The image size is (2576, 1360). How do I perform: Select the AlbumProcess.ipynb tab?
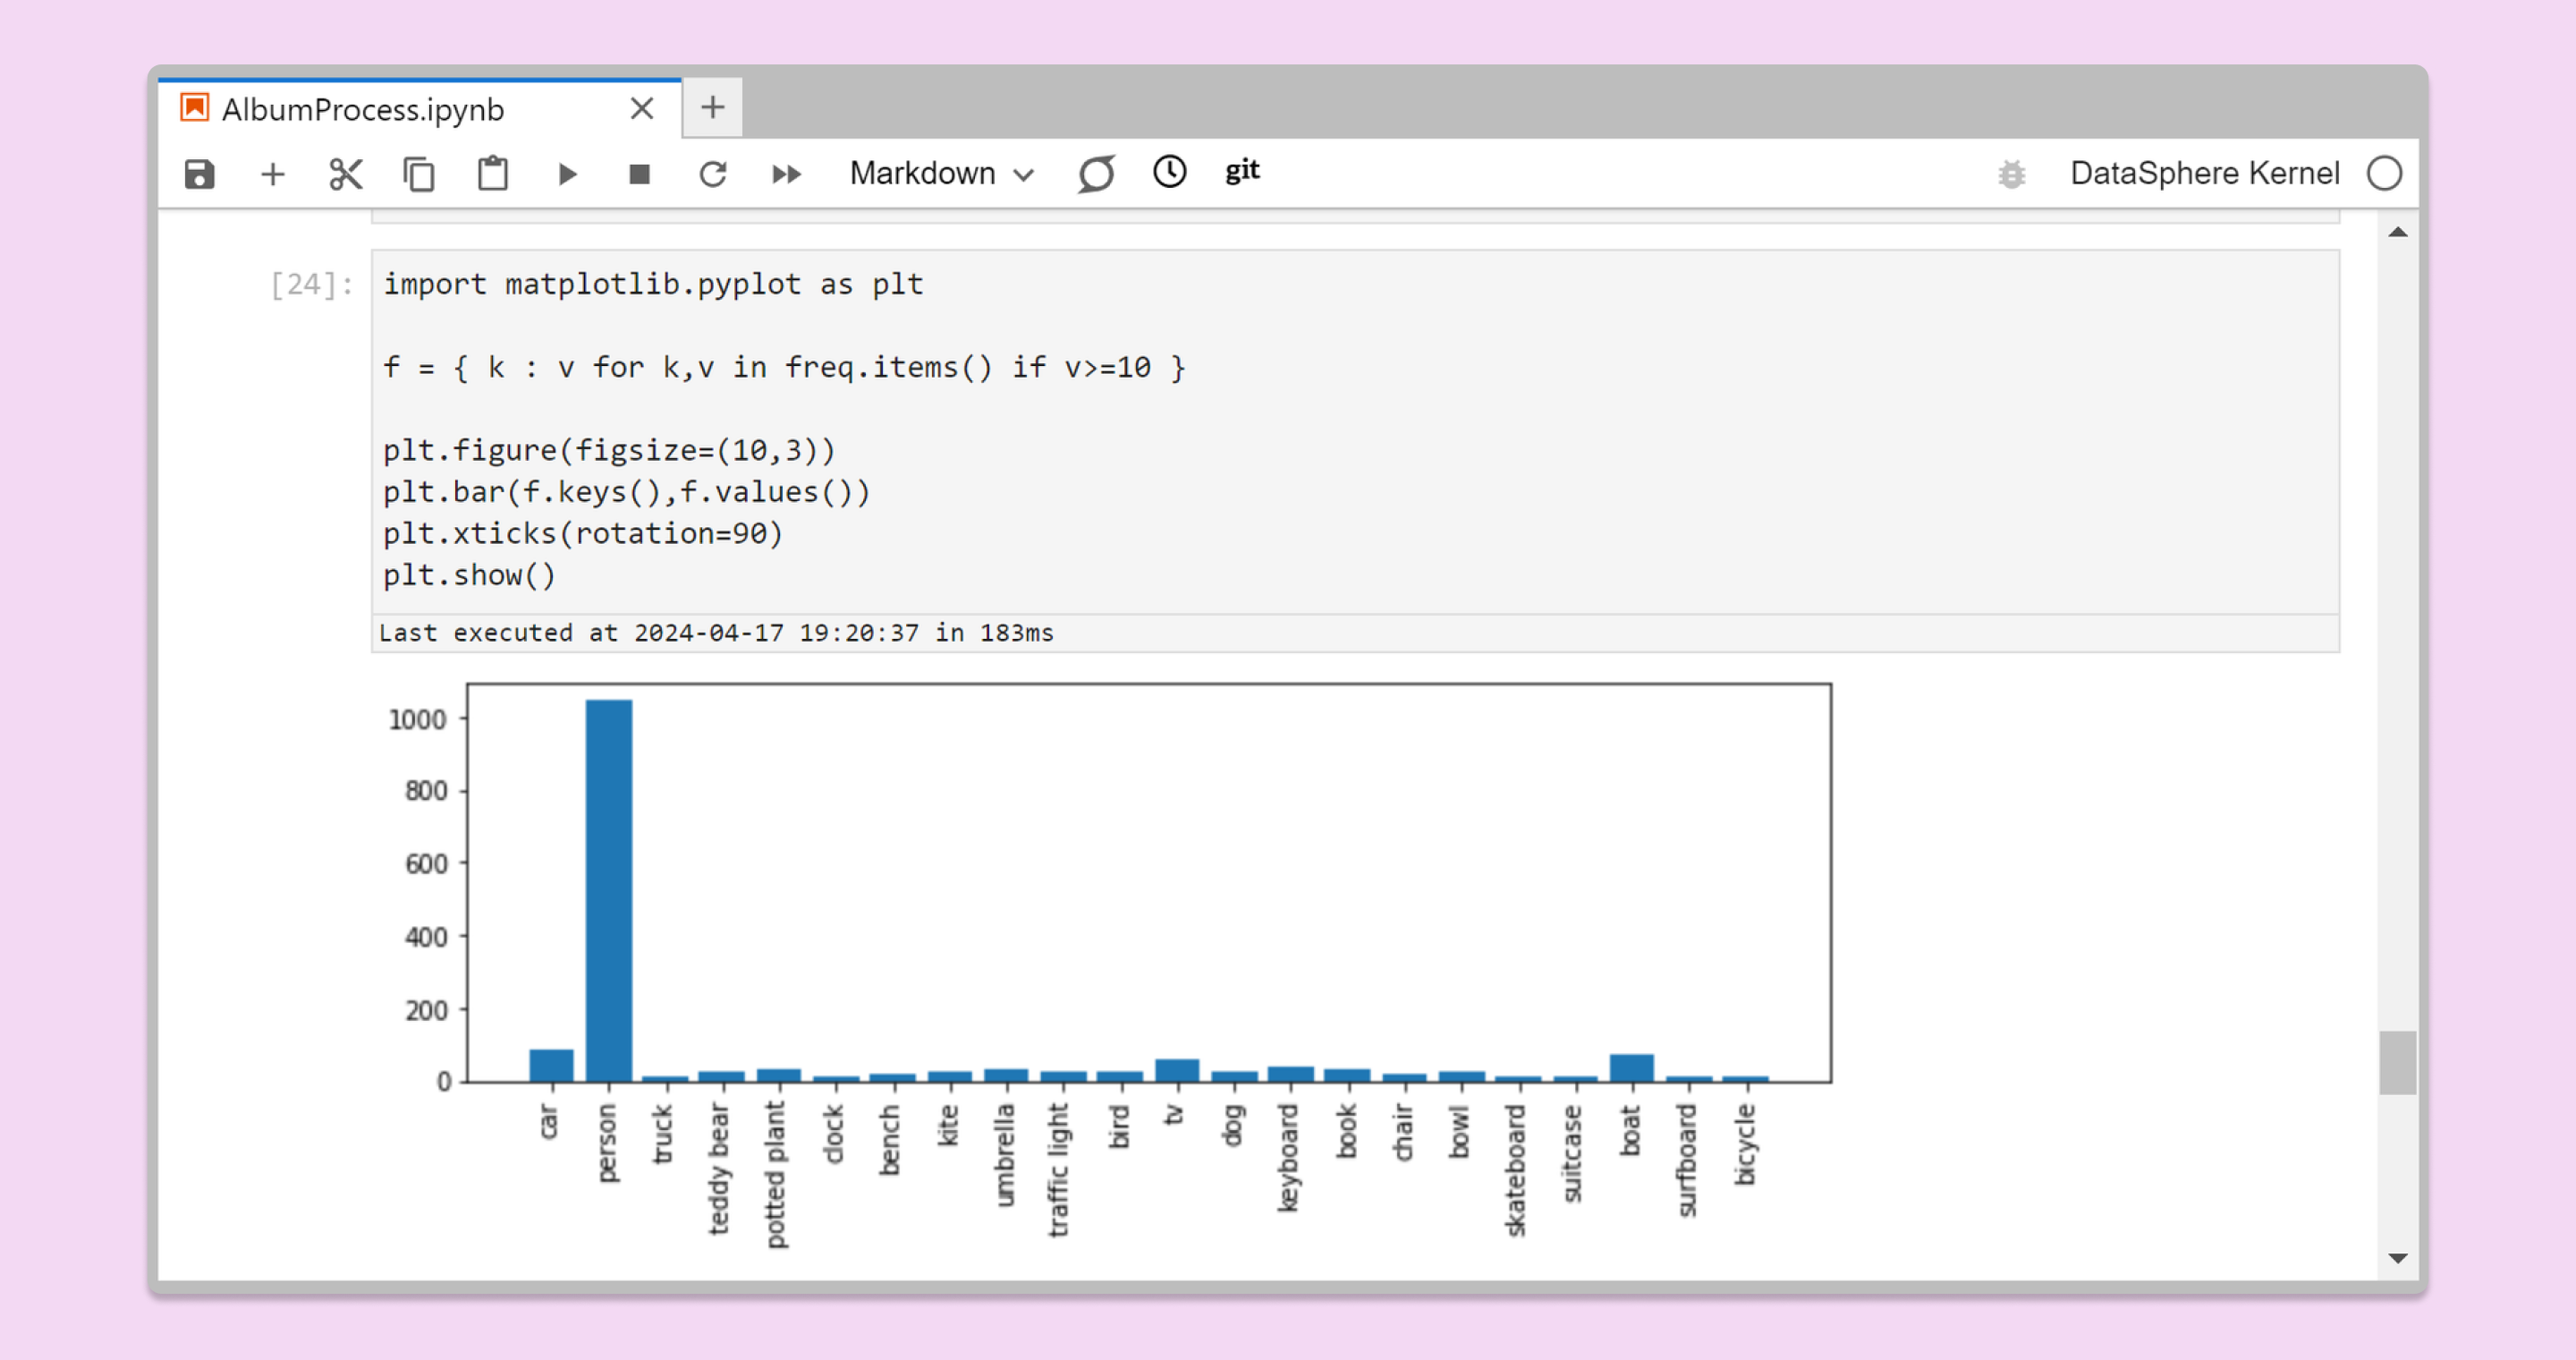click(420, 108)
